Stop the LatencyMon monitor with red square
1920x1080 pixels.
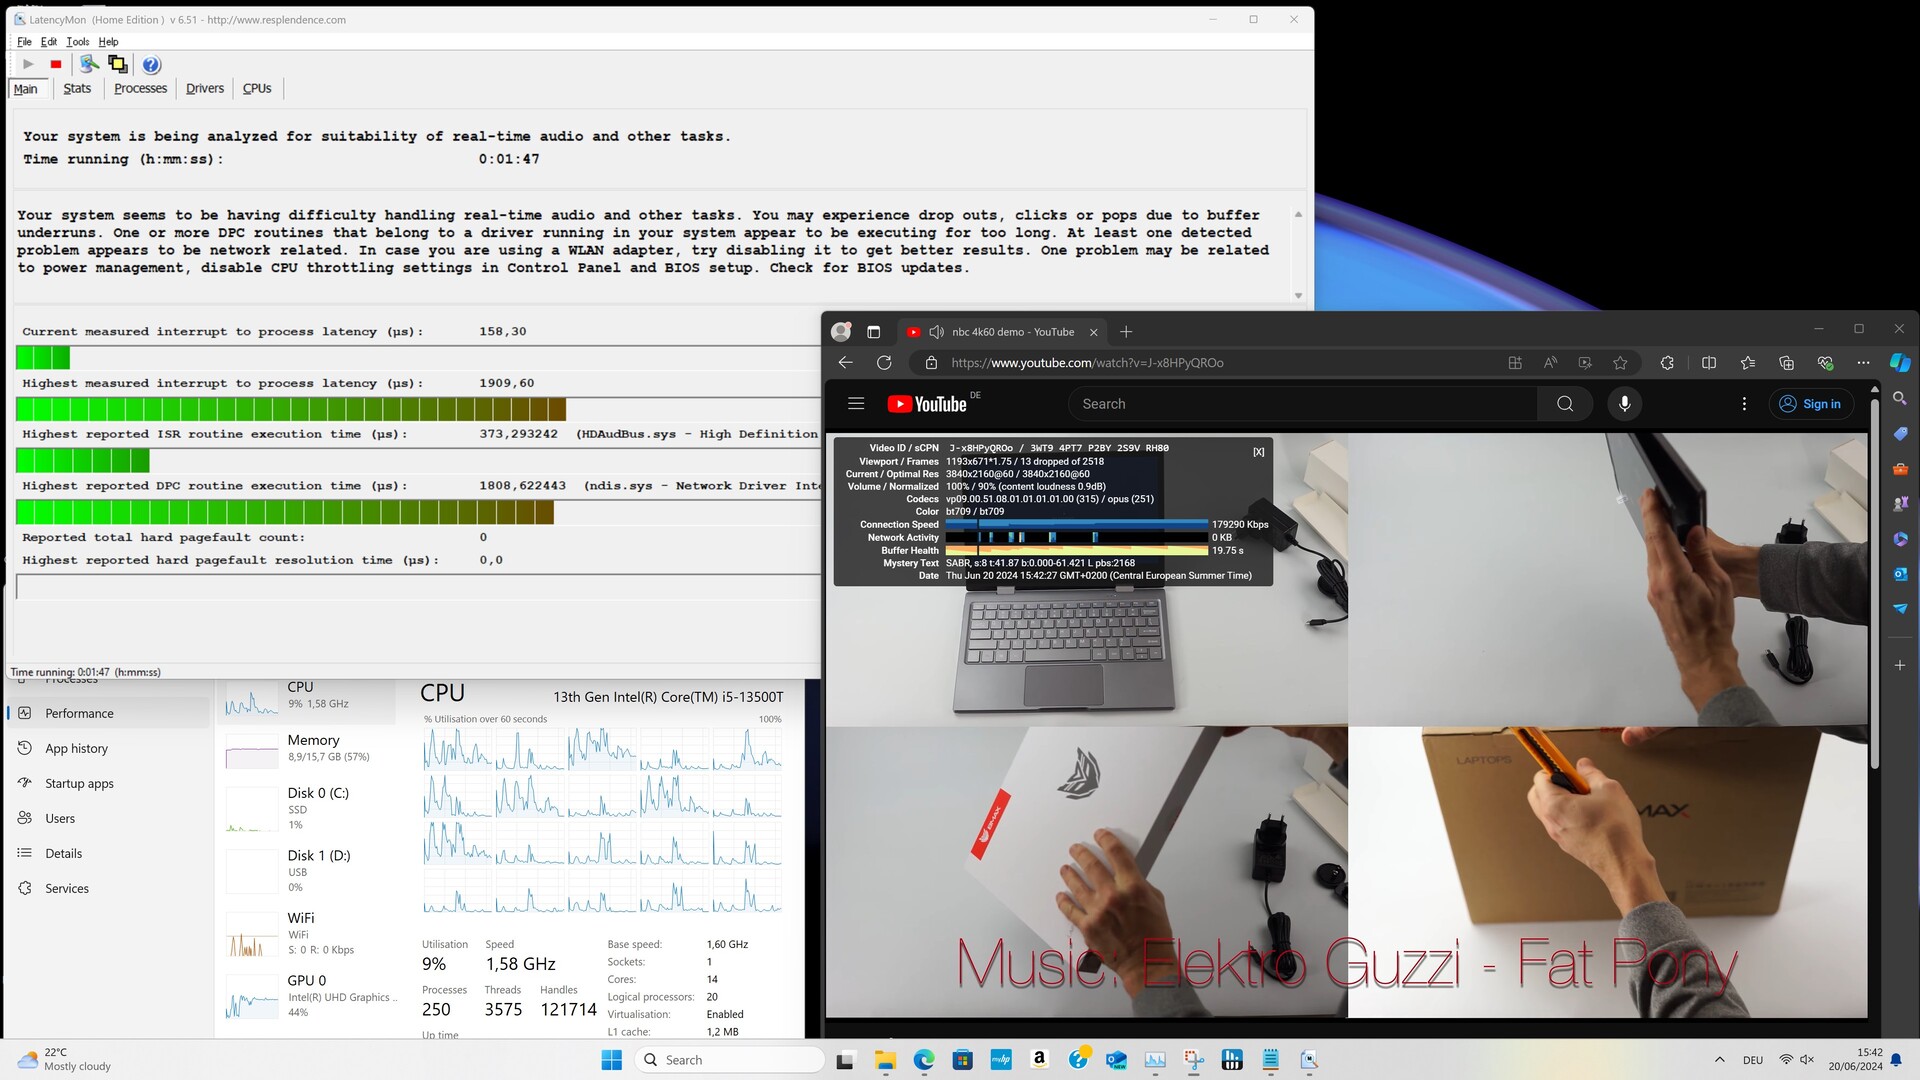pyautogui.click(x=56, y=65)
